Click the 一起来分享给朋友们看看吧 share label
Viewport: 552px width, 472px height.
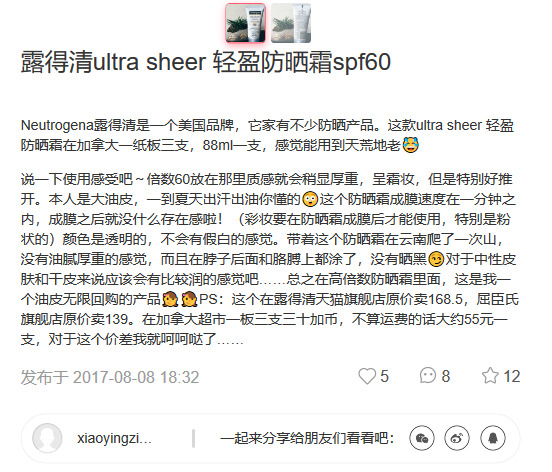click(307, 439)
